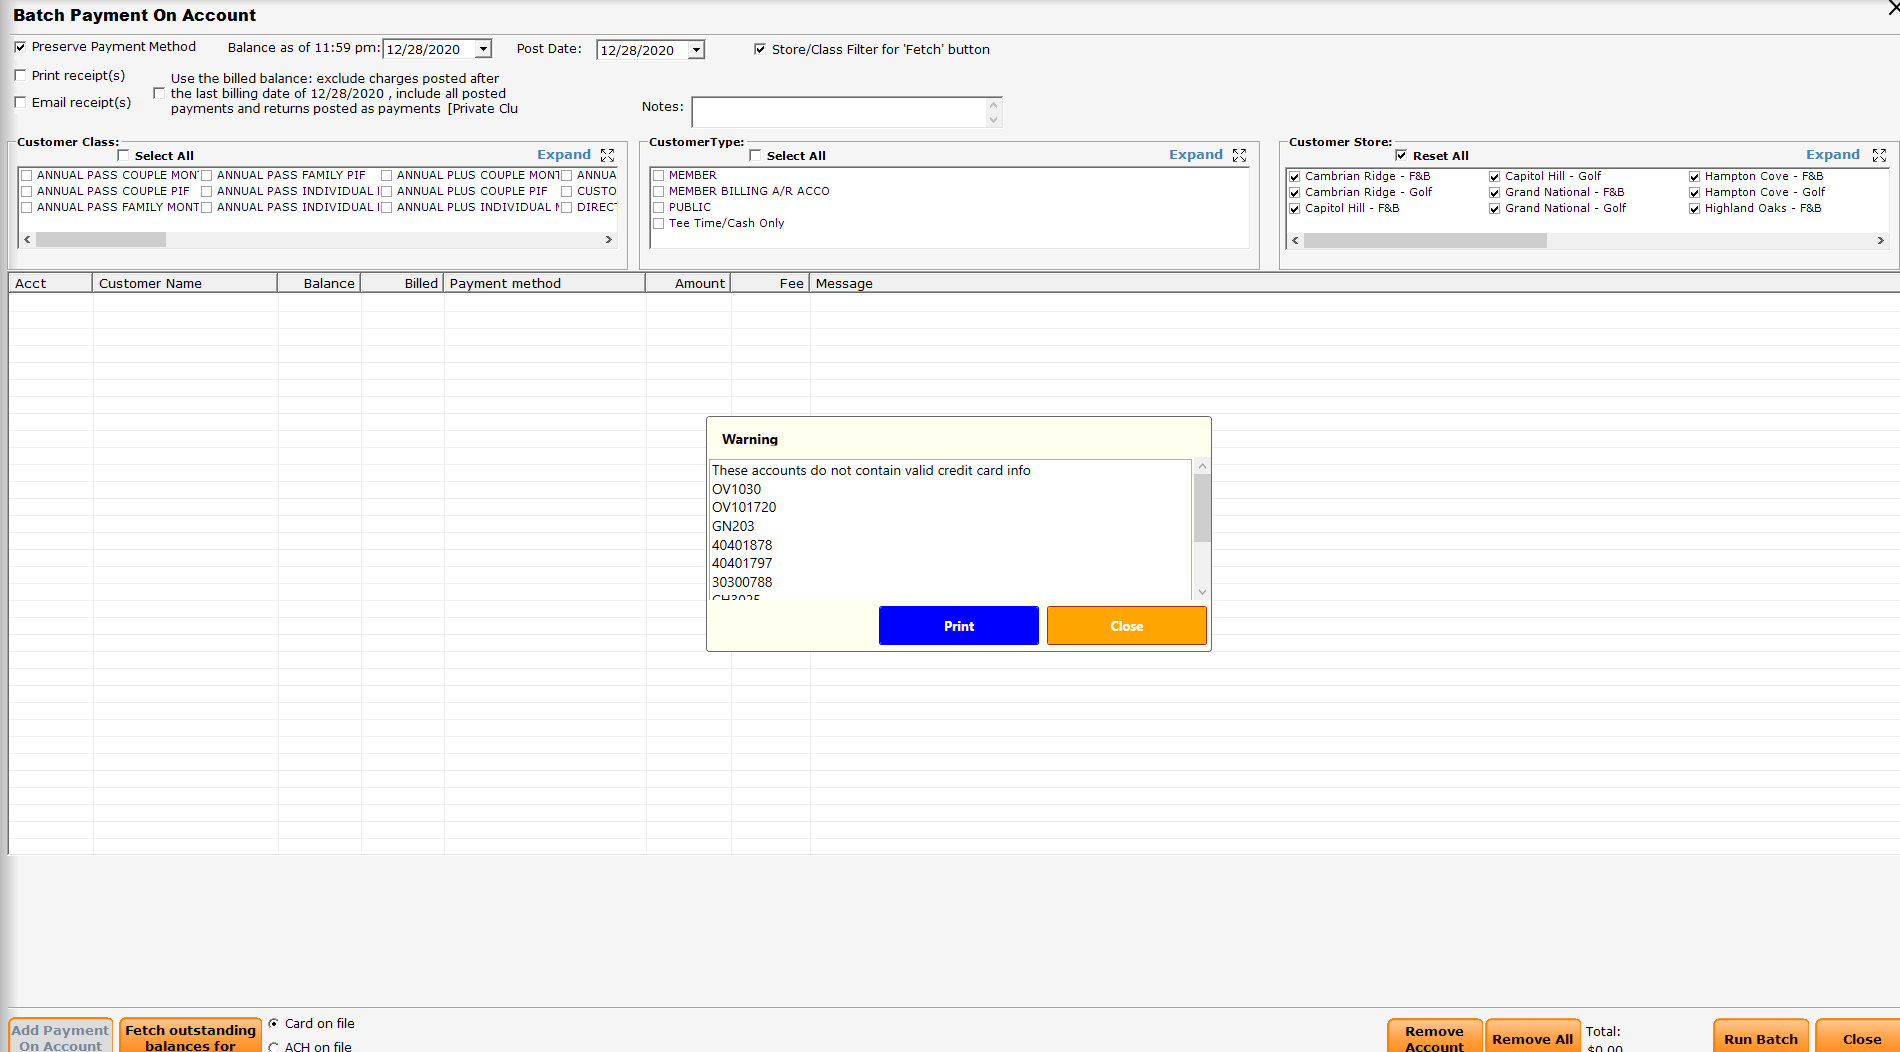Click the right scroll arrow under Customer Class list
Screen dimensions: 1900x1052
(608, 240)
